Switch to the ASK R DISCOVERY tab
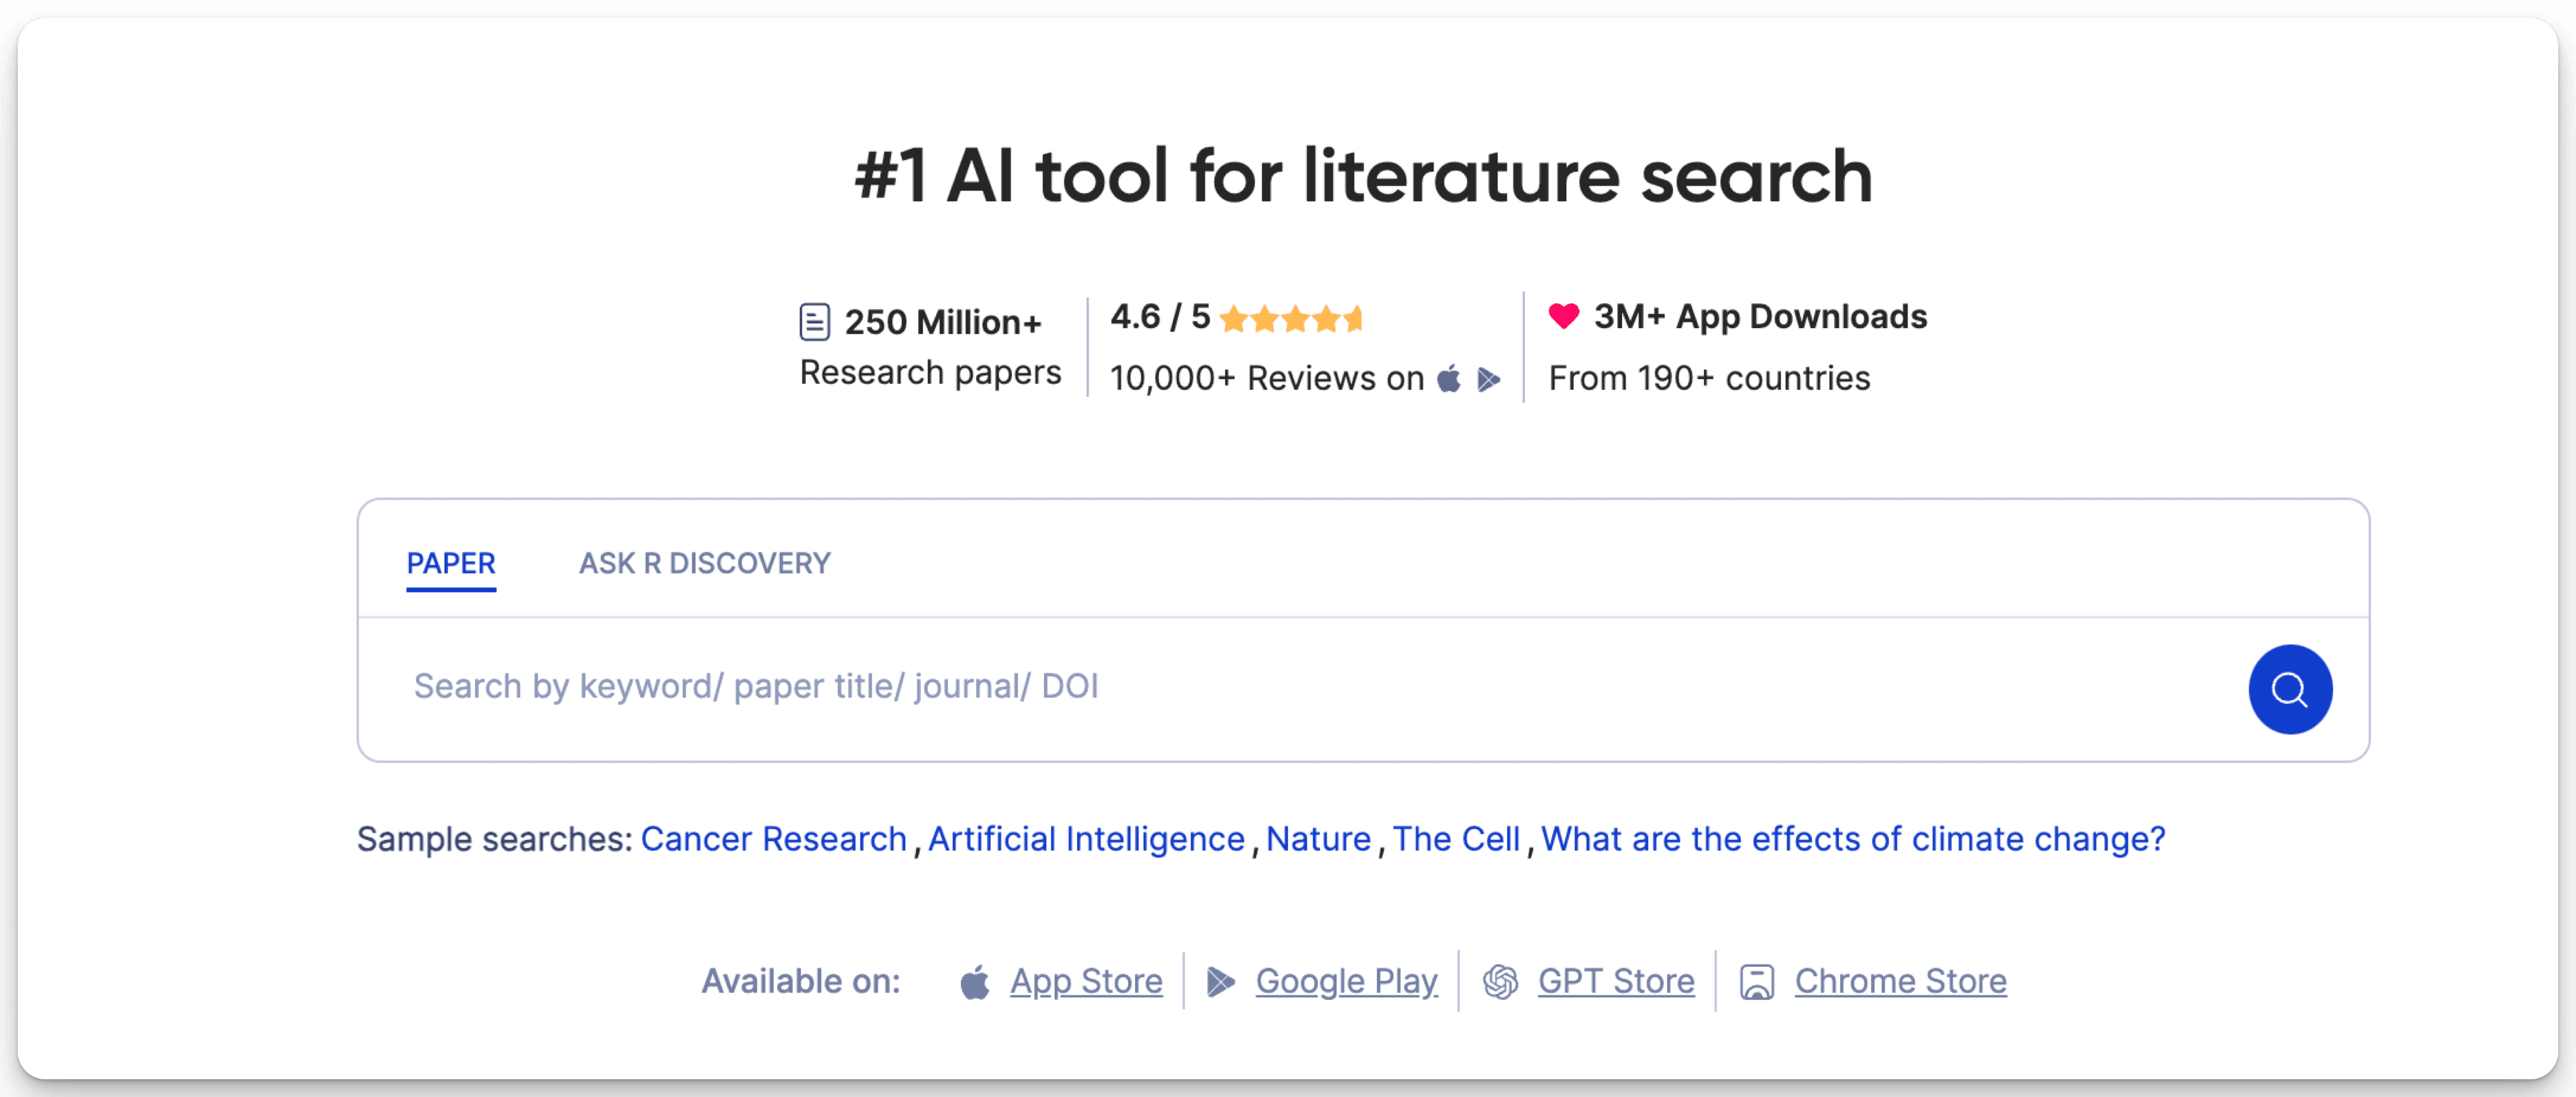The width and height of the screenshot is (2576, 1097). click(704, 563)
